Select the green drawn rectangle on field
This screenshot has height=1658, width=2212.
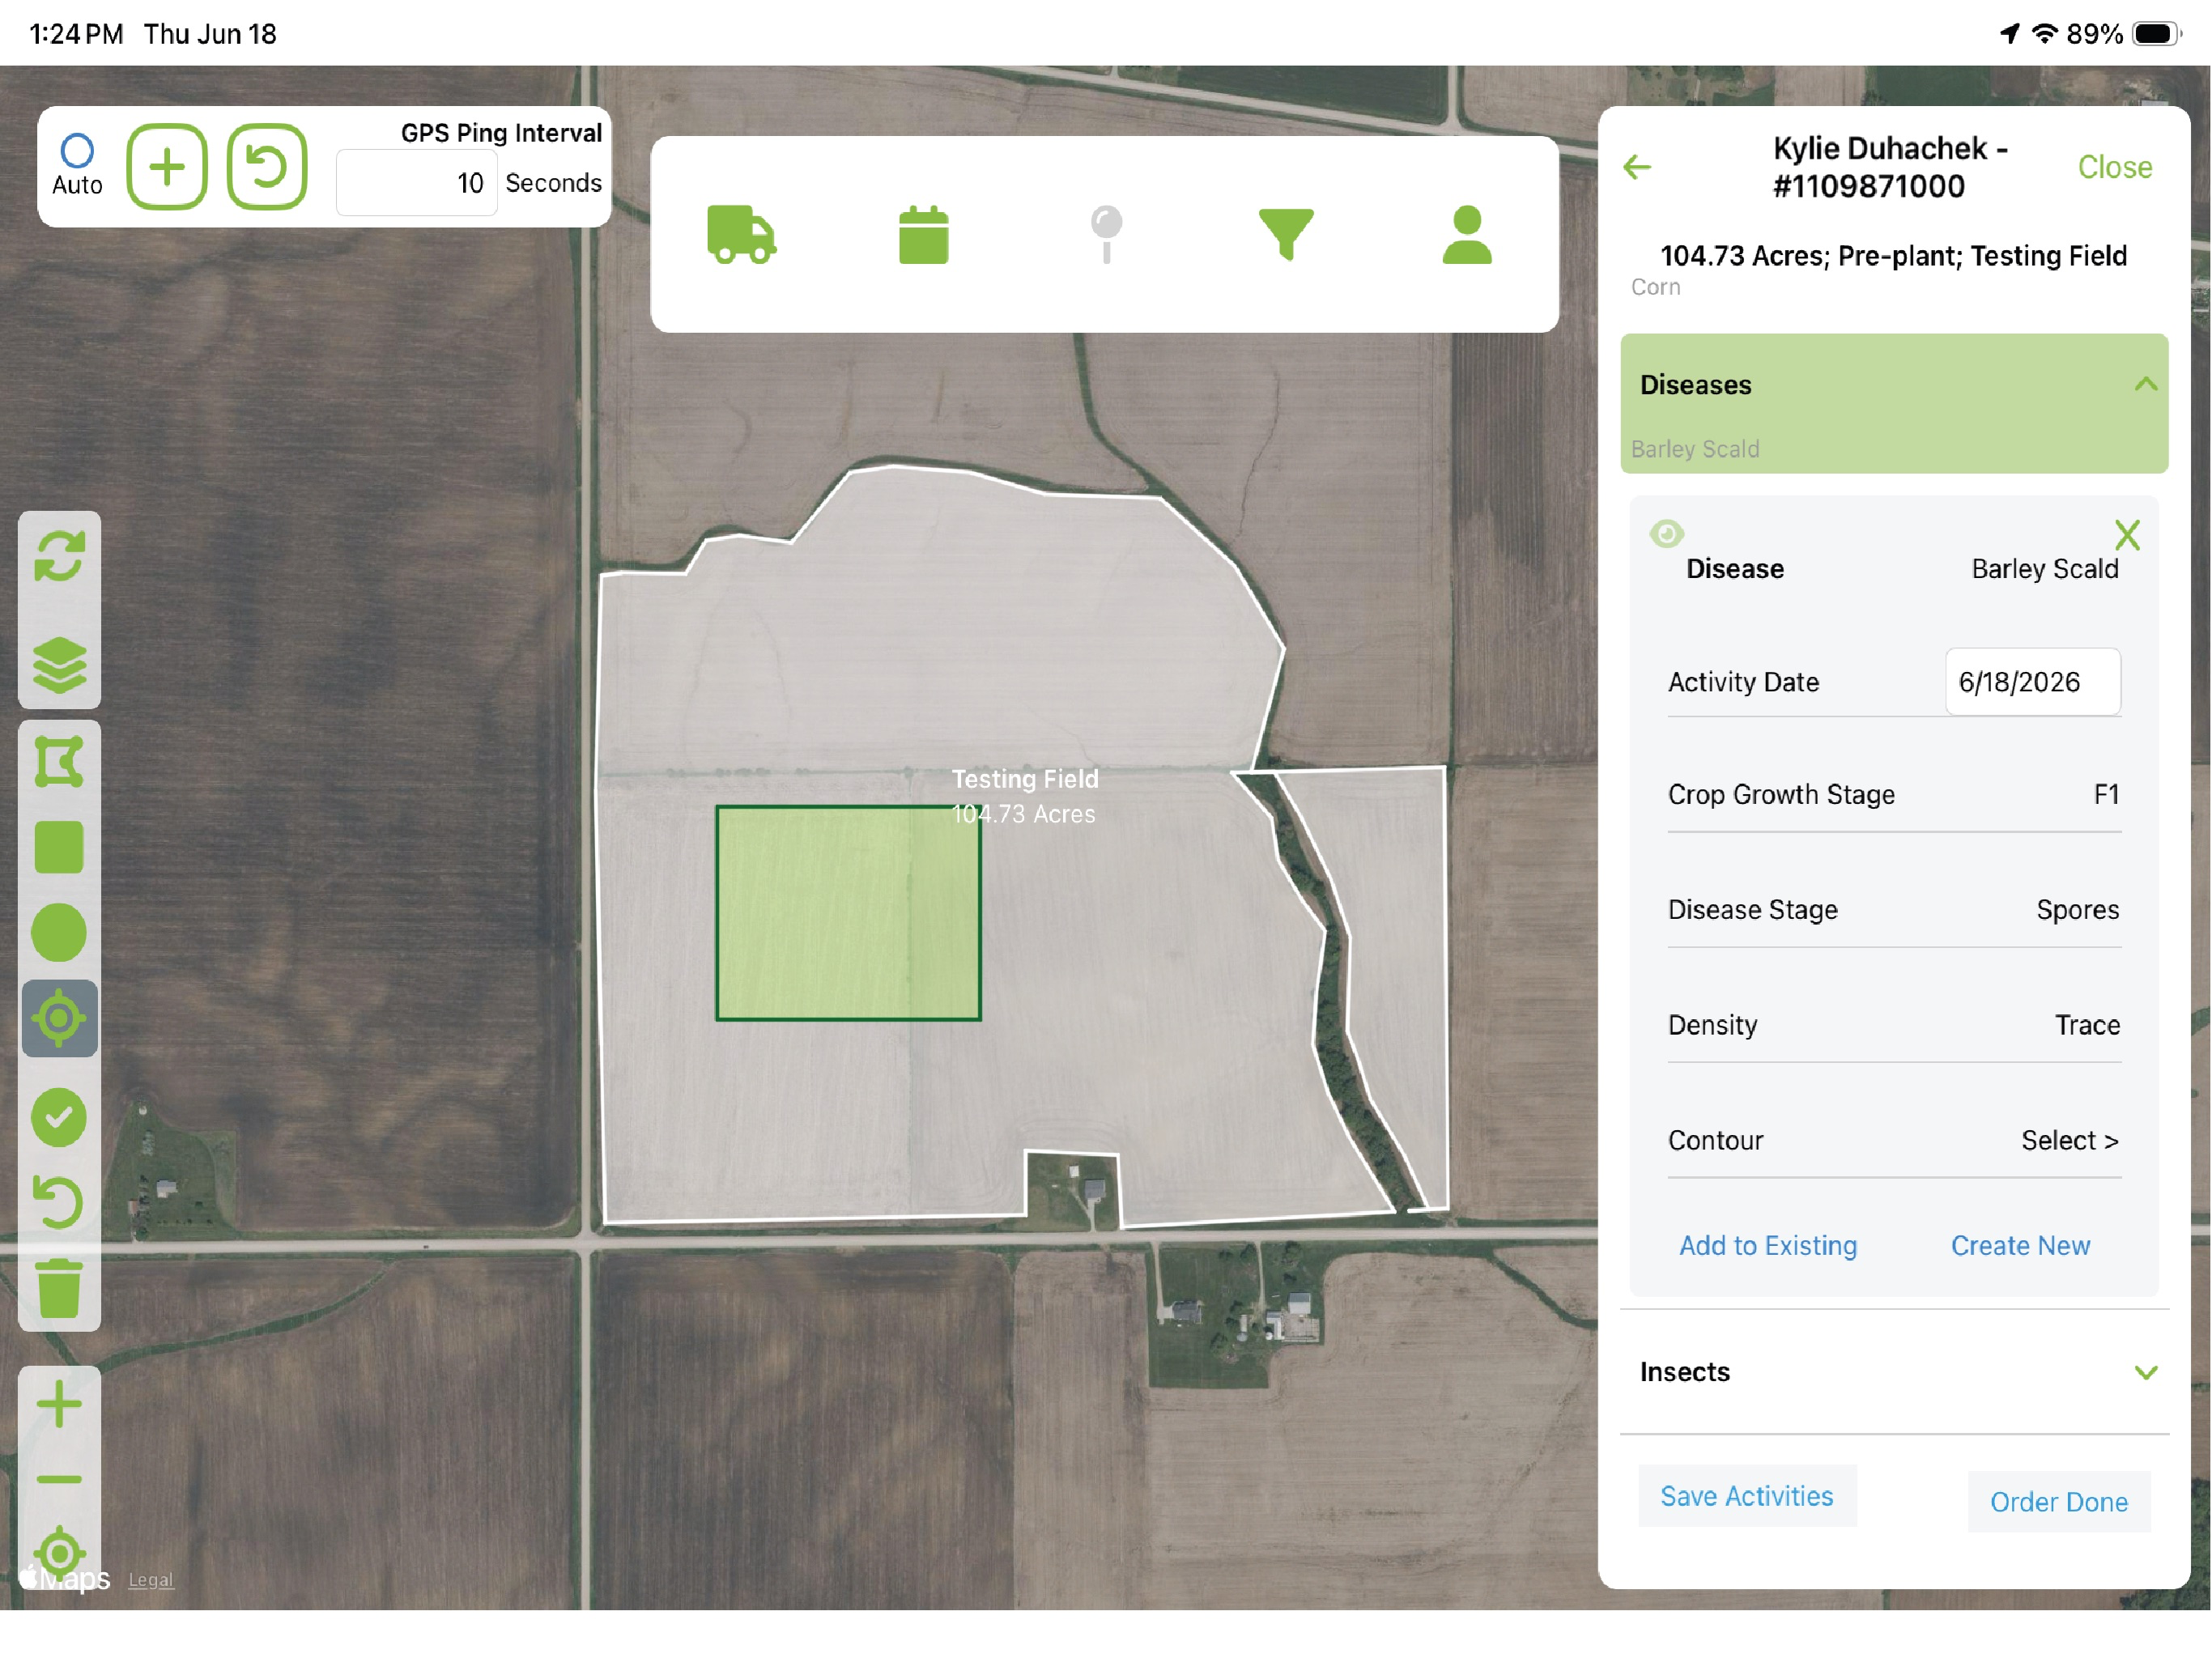[x=848, y=913]
